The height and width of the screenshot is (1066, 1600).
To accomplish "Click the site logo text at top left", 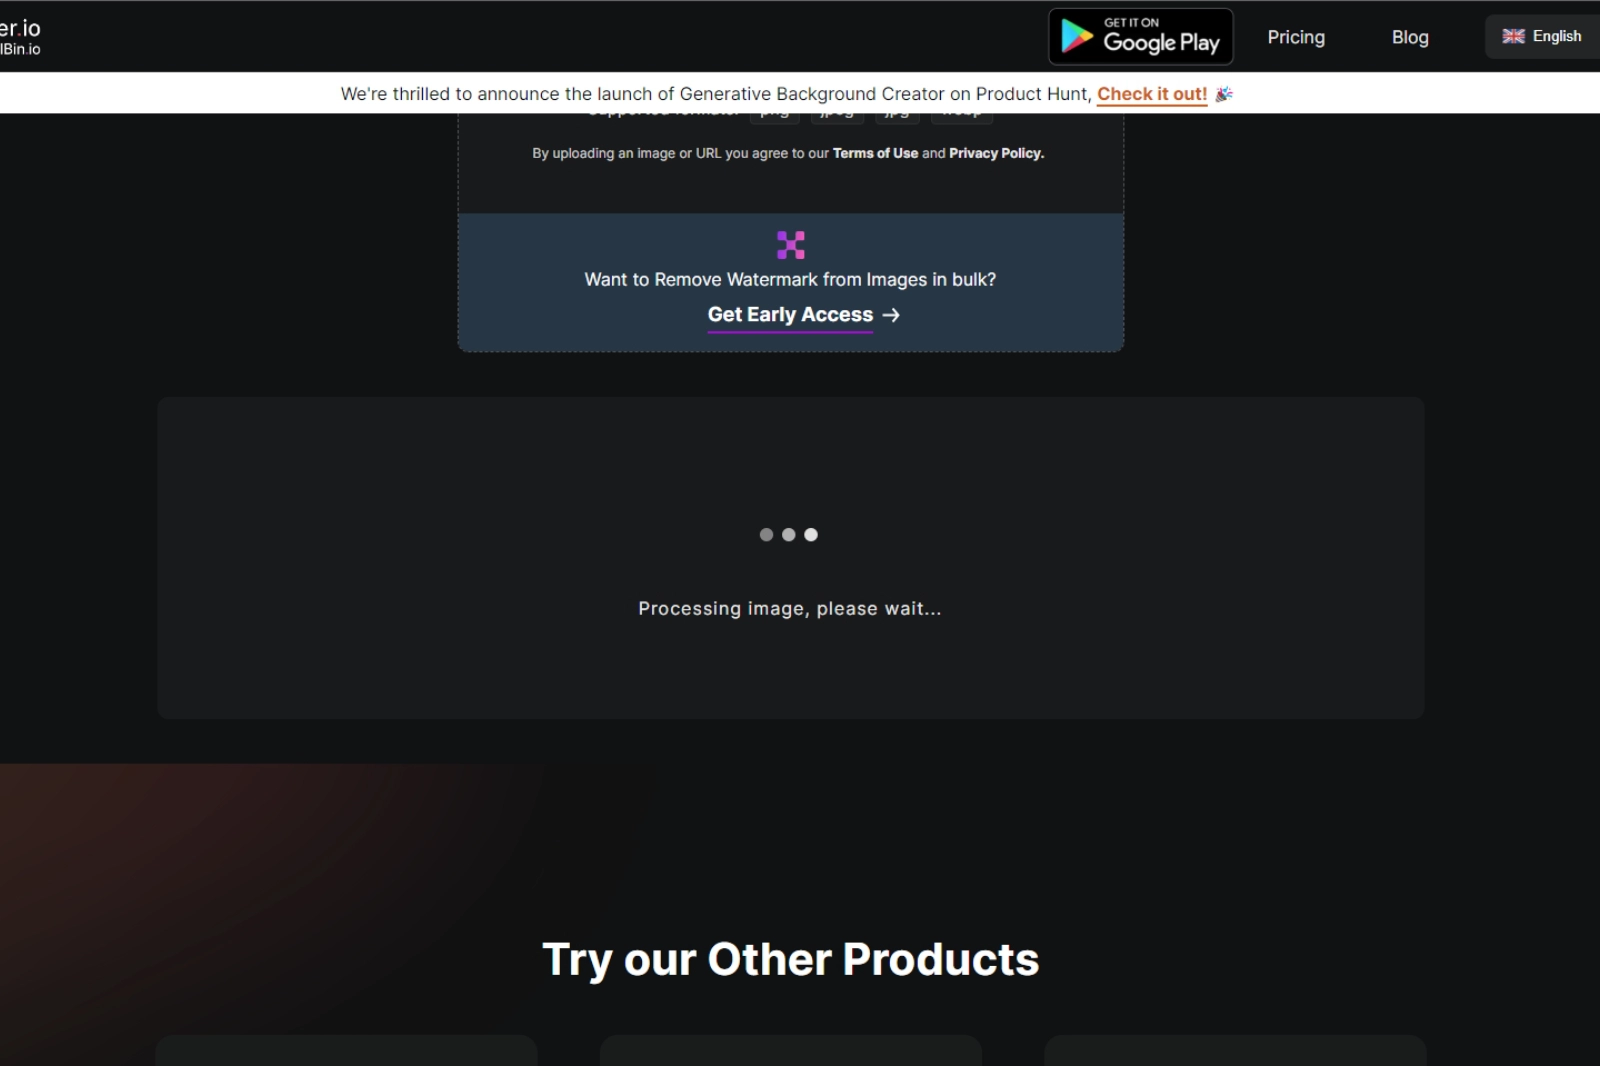I will (x=20, y=36).
